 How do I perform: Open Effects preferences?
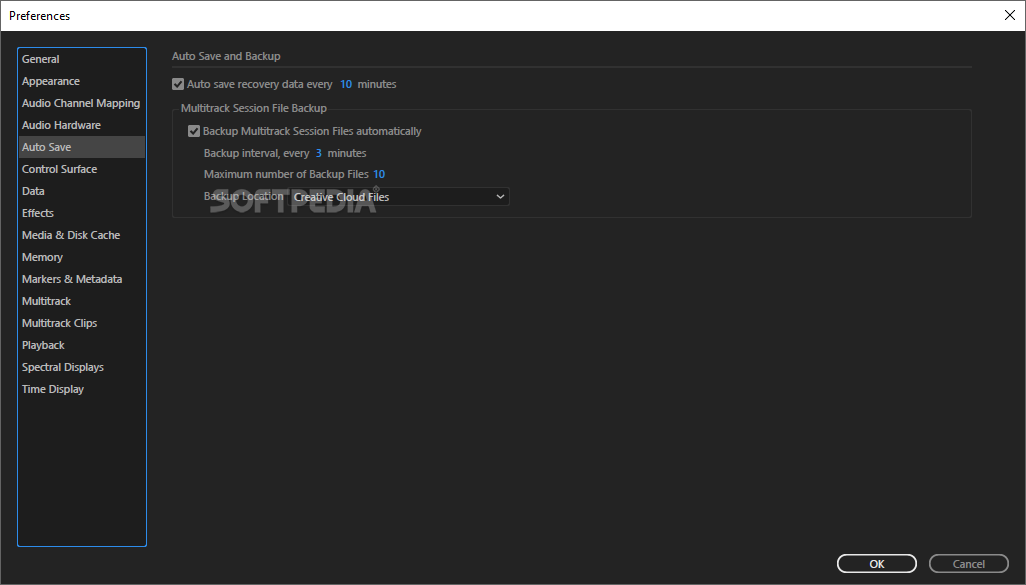click(82, 213)
